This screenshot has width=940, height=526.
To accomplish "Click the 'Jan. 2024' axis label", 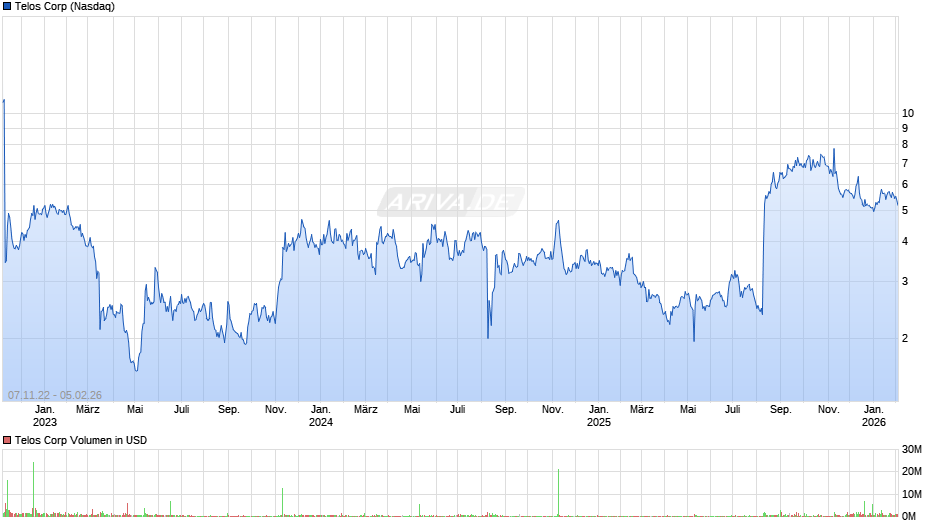I will tap(321, 416).
